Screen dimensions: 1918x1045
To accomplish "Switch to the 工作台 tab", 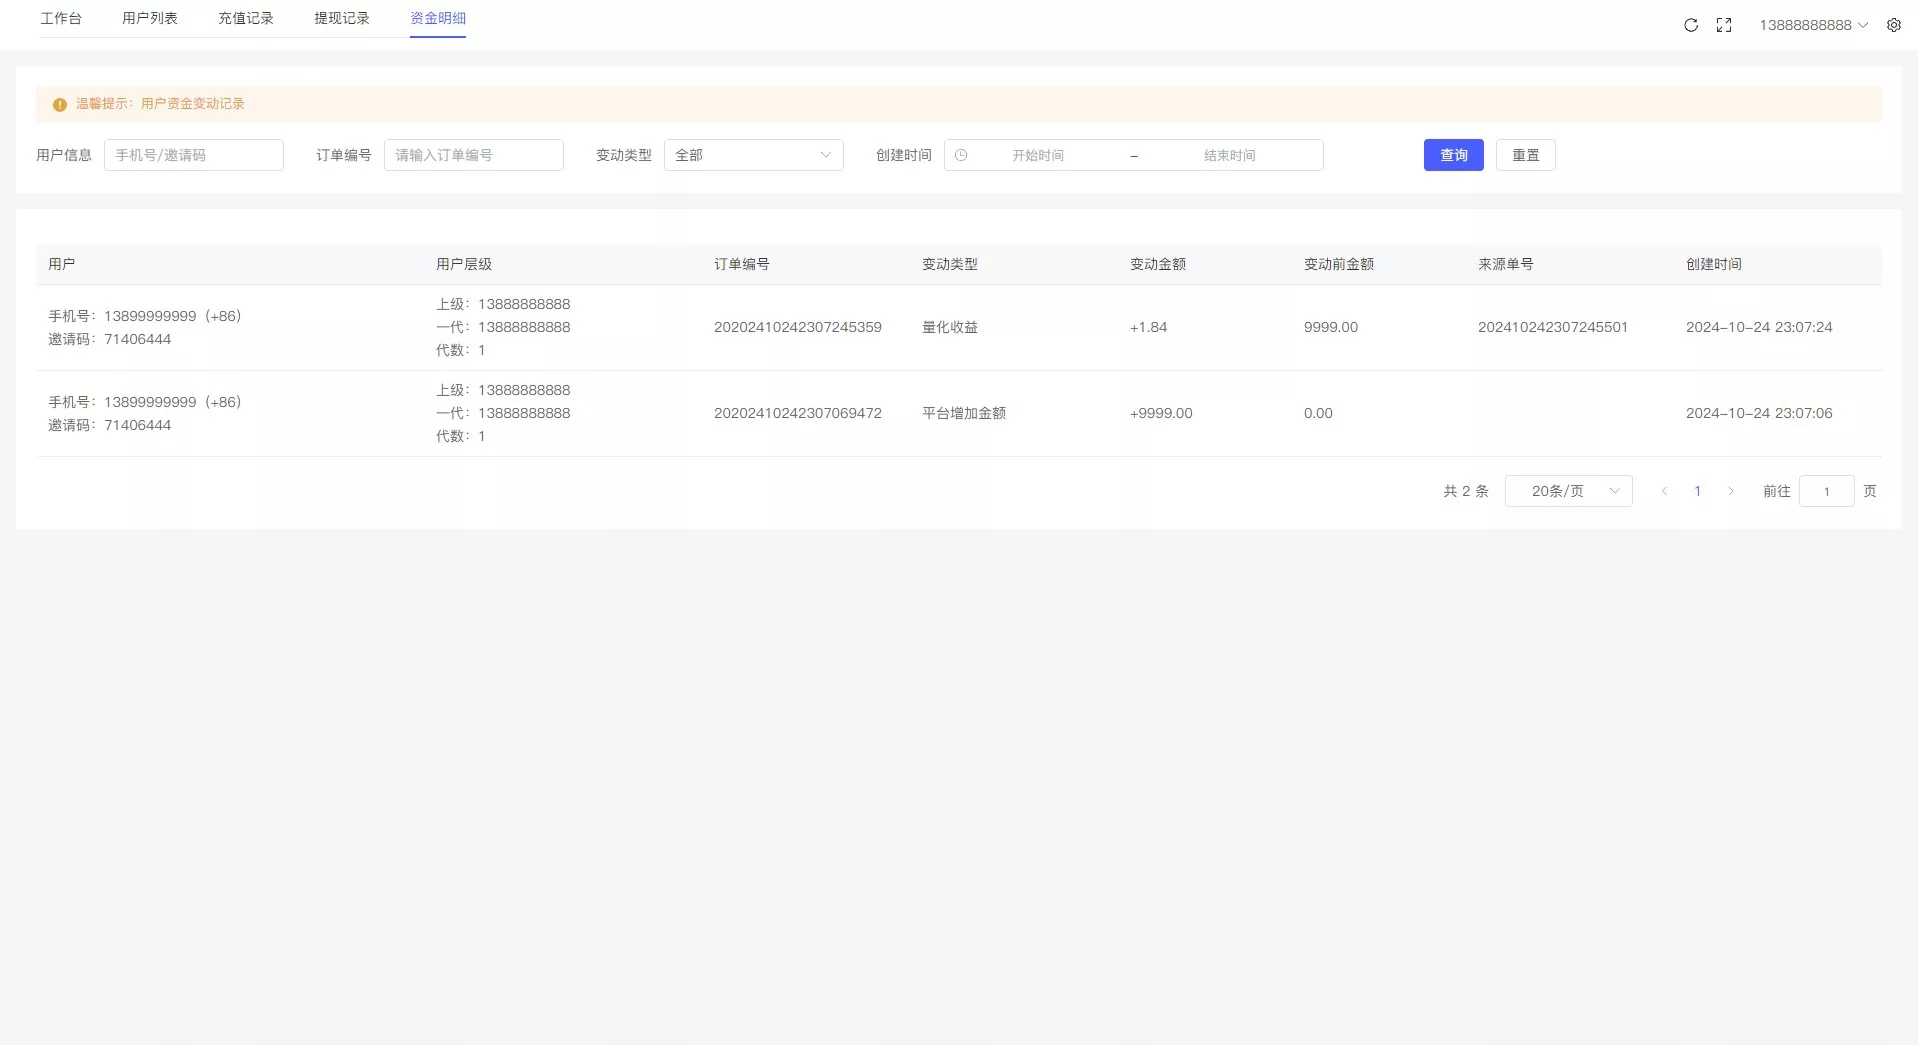I will [62, 18].
